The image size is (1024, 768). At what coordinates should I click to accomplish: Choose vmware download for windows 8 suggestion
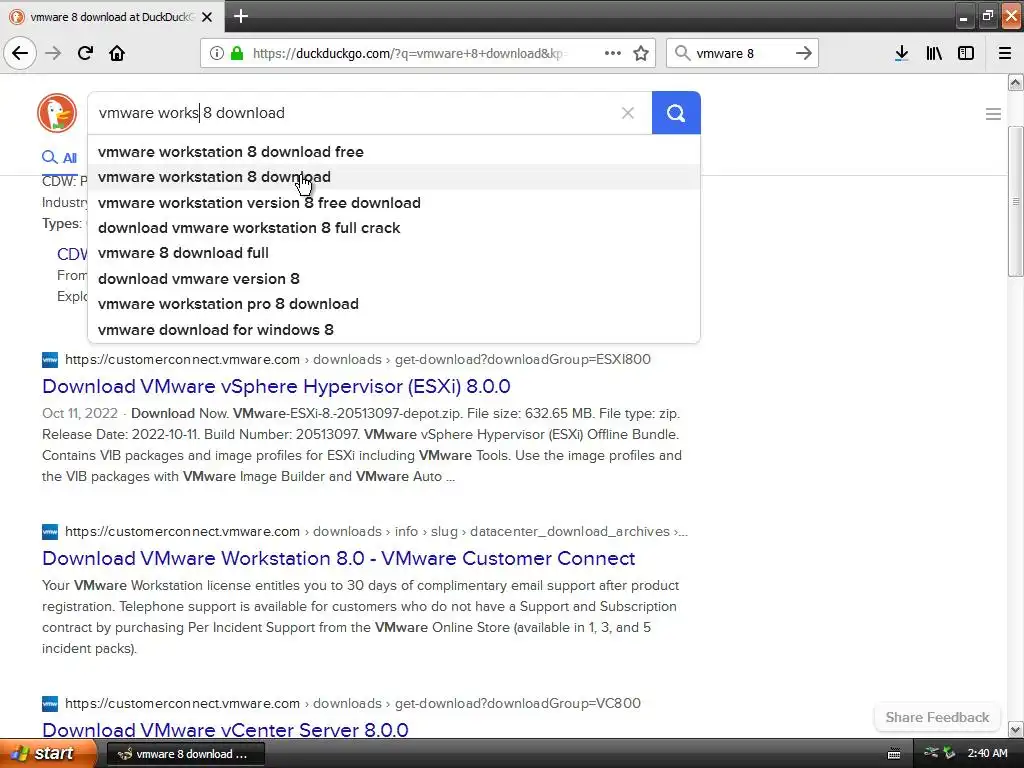(394, 330)
